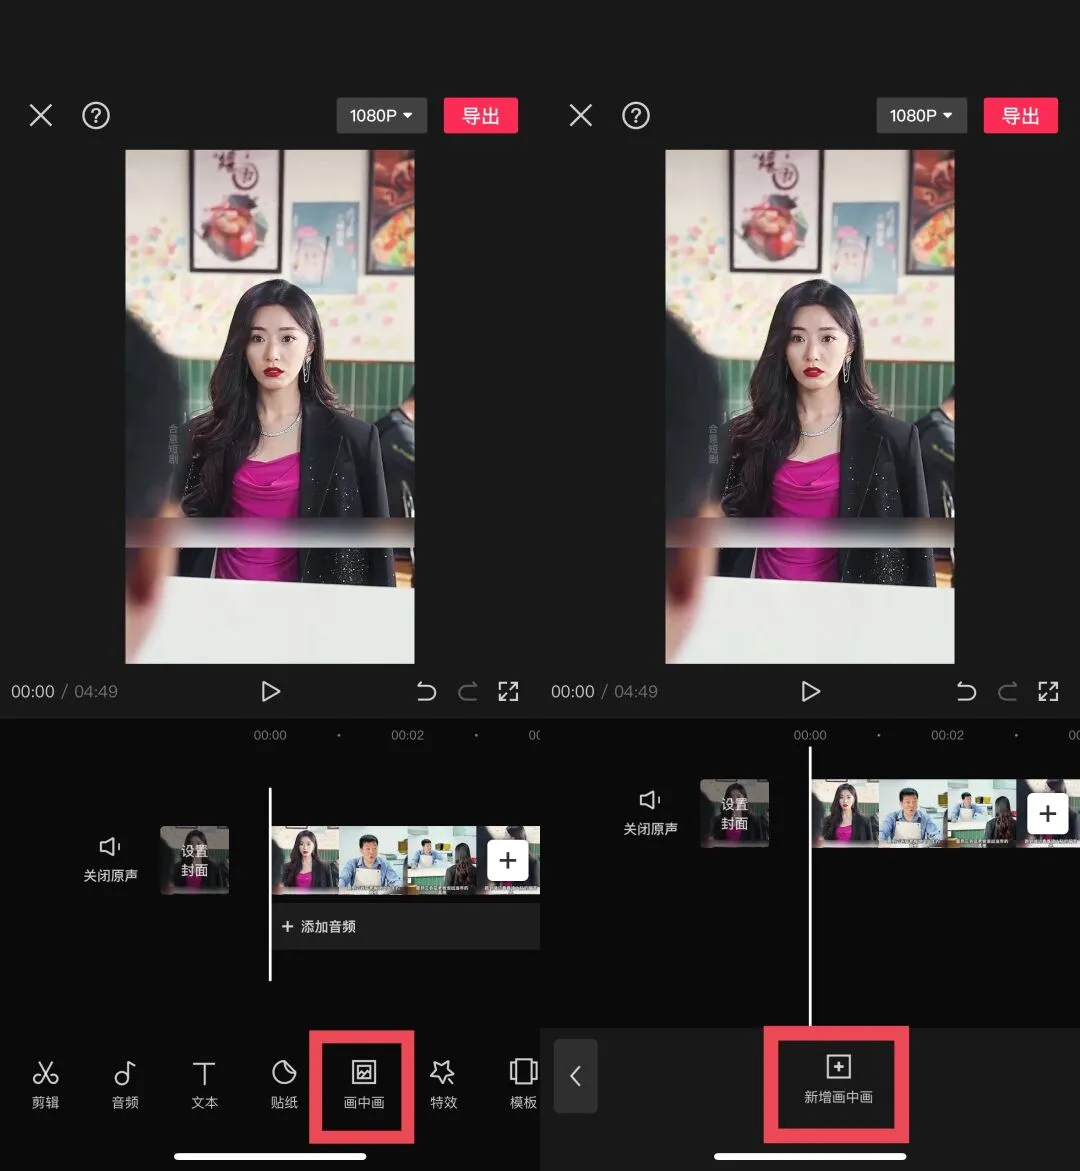Open 模板 template tool in left screen

tap(523, 1084)
